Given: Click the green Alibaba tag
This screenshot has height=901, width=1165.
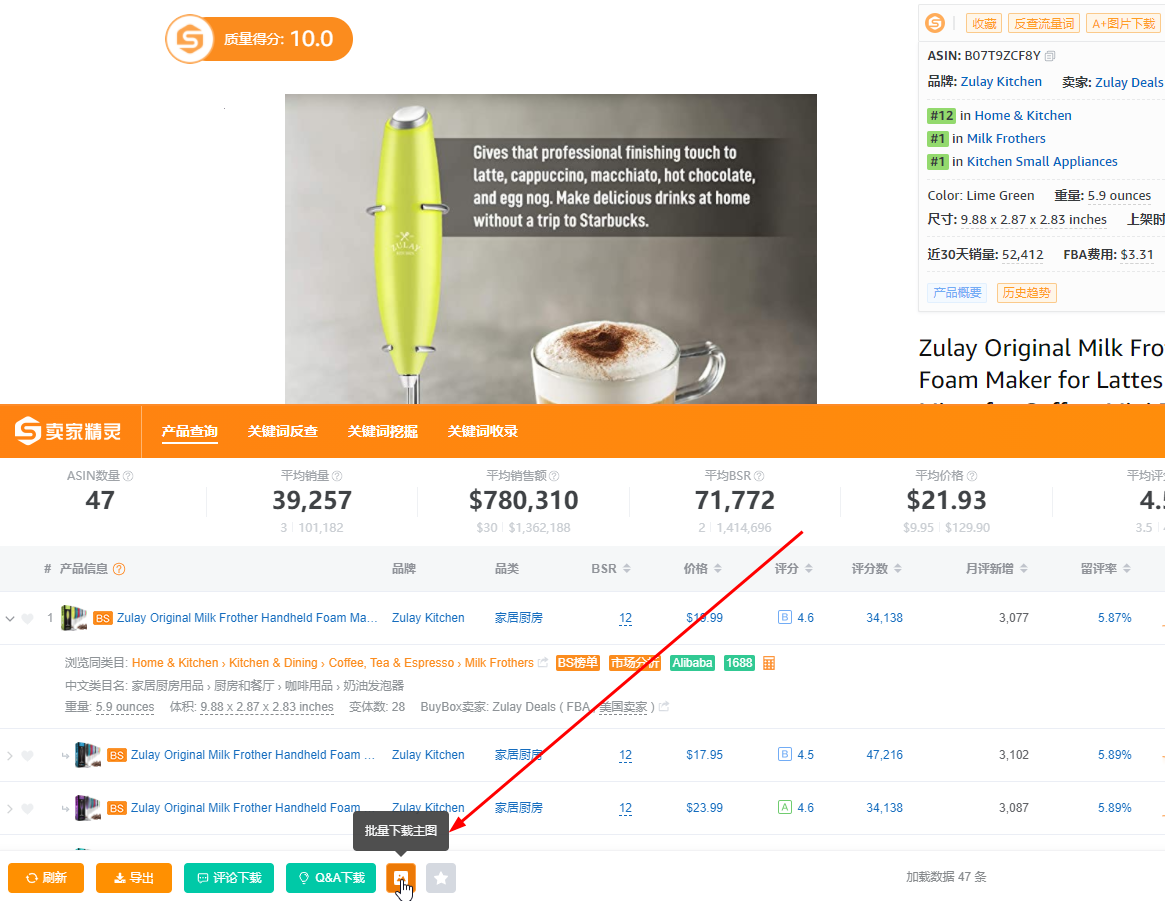Looking at the screenshot, I should pyautogui.click(x=692, y=663).
